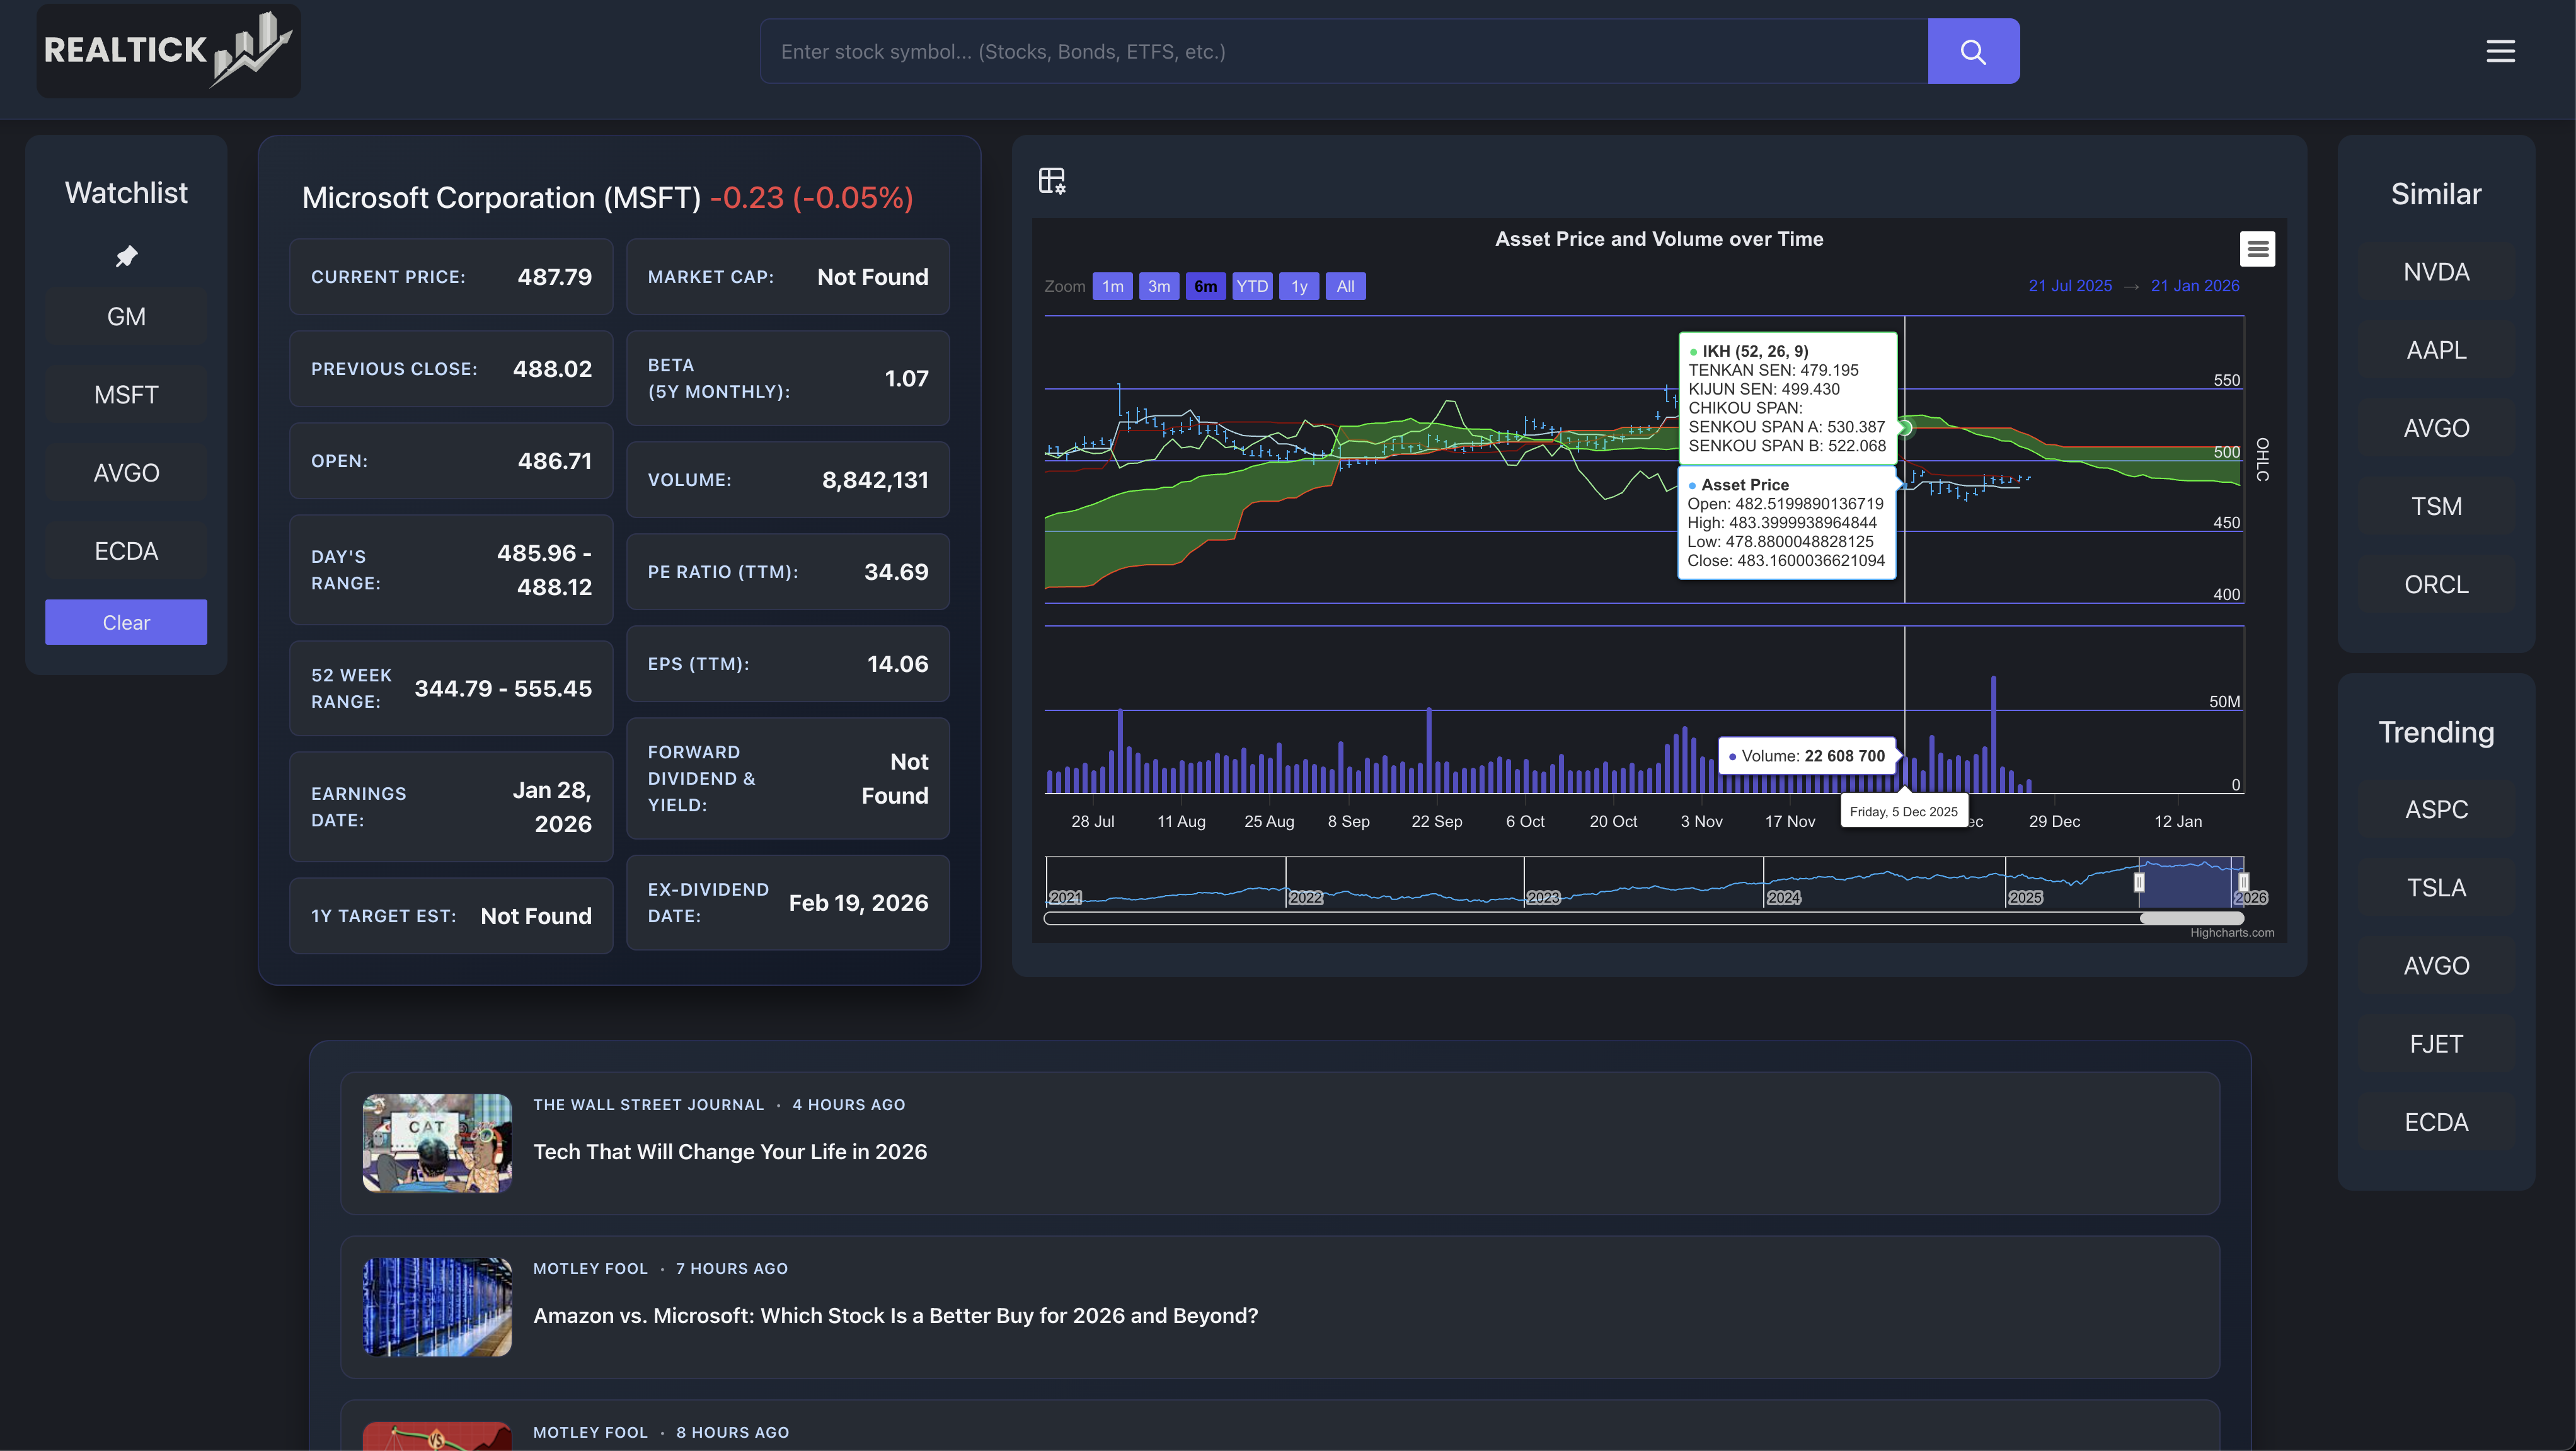Click the Motley Fool server-room article thumbnail

point(437,1307)
